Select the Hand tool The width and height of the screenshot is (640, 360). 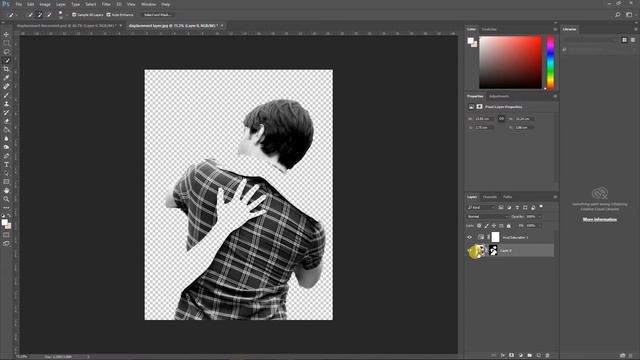(x=6, y=191)
